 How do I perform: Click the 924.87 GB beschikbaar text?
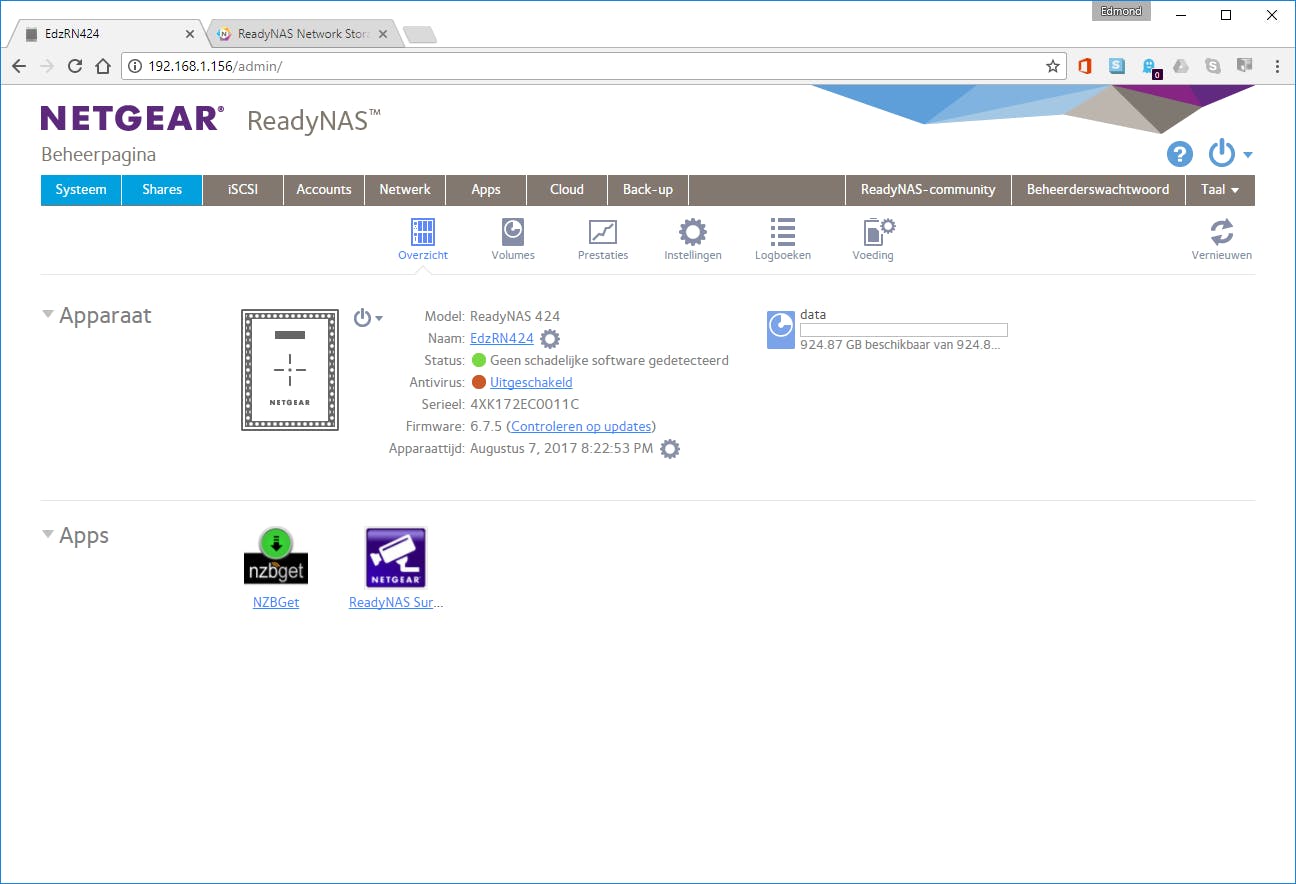[900, 345]
